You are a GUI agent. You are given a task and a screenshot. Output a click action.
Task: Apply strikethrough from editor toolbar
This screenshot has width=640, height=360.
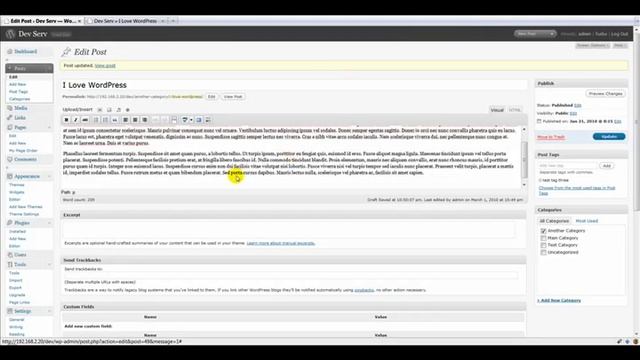pos(85,120)
